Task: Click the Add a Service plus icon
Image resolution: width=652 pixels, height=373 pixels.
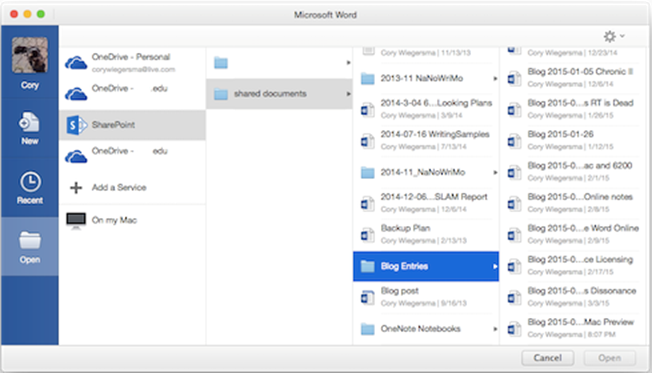Action: coord(76,188)
